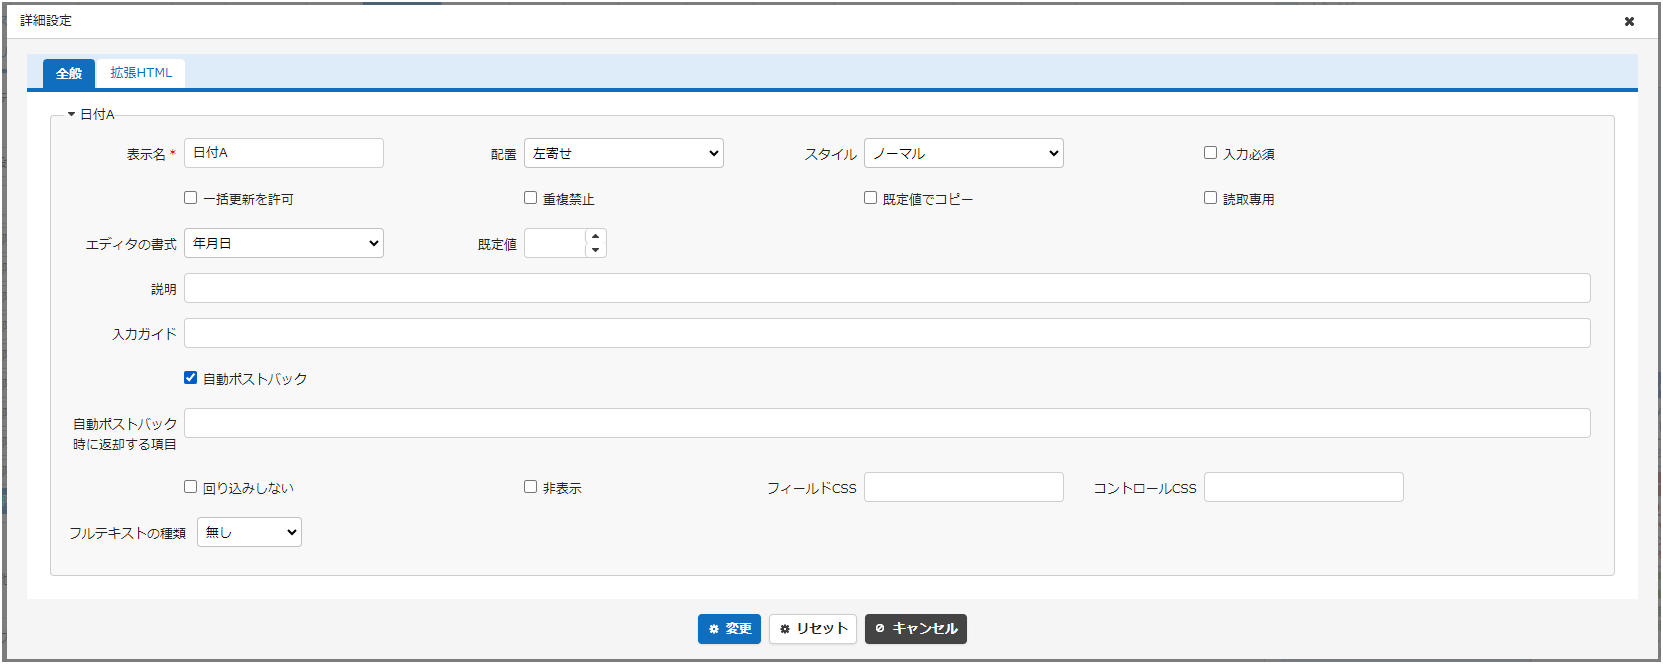
Task: Open the フルテキストの種類 dropdown
Action: point(249,532)
